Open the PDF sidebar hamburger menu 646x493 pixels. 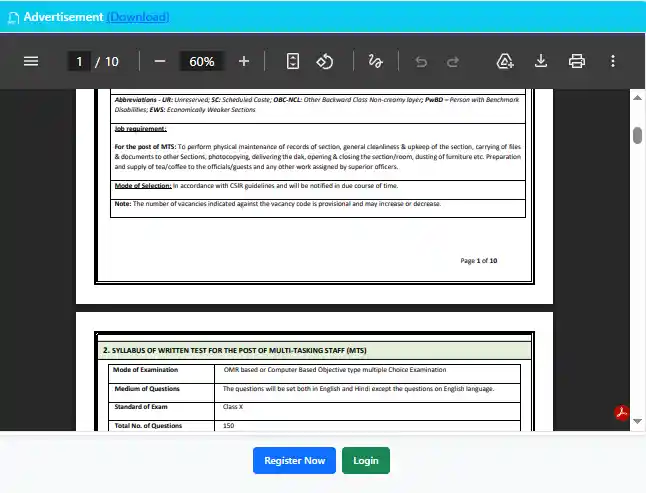click(x=31, y=61)
